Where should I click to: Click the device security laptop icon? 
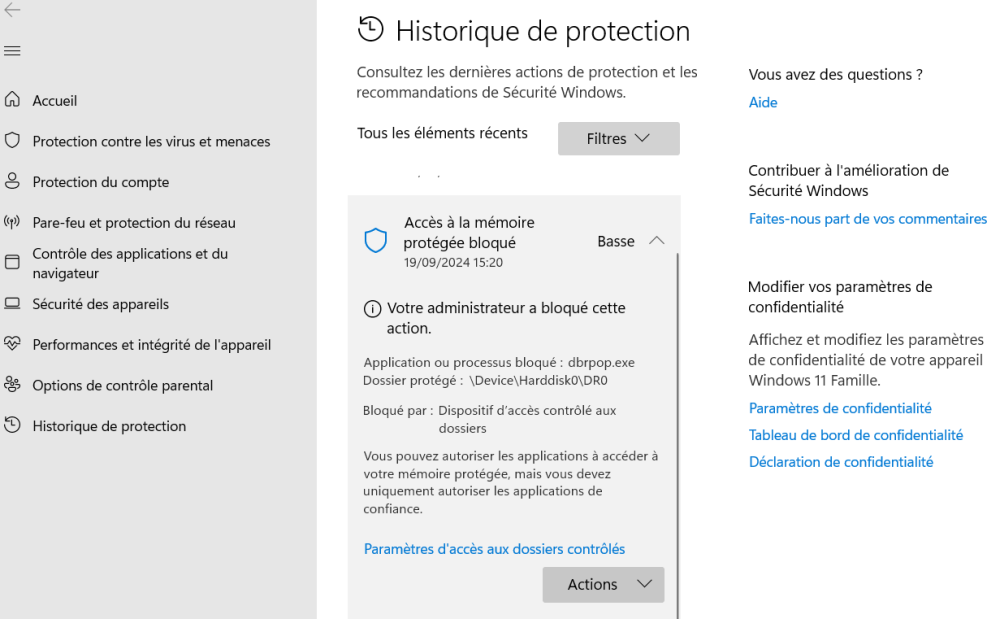(x=12, y=304)
